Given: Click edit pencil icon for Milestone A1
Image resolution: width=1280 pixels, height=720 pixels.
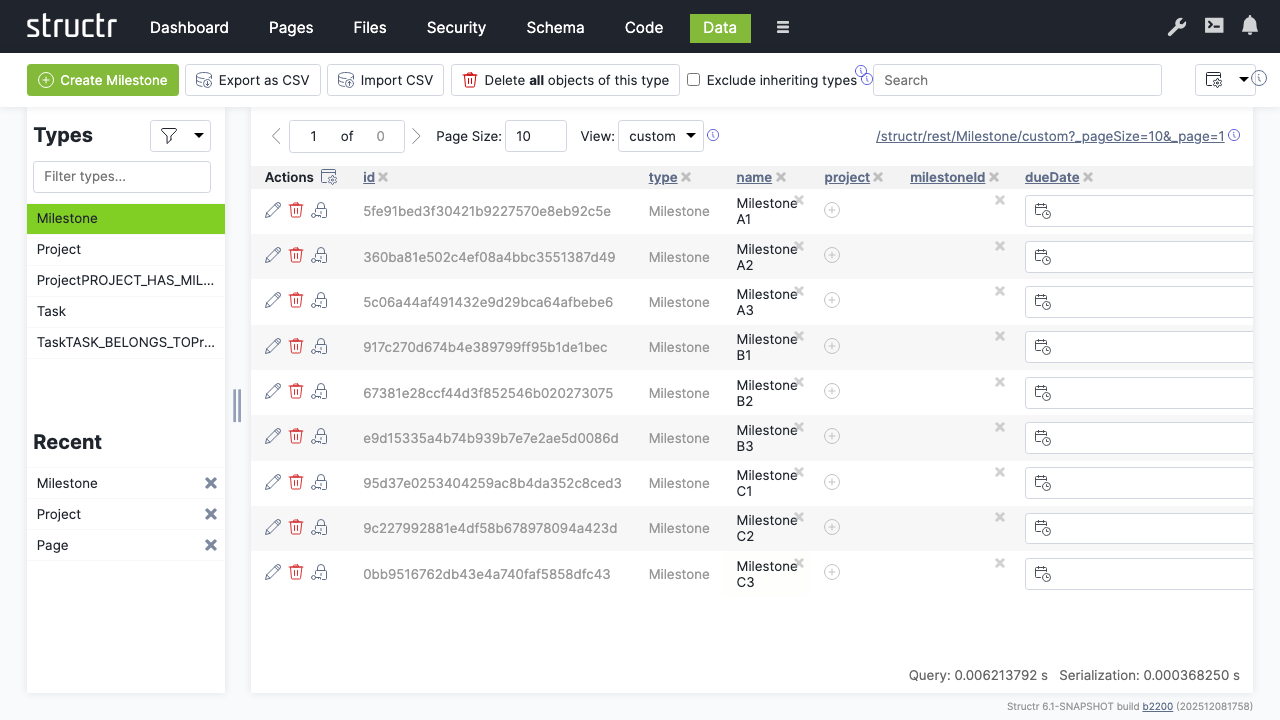Looking at the screenshot, I should coord(273,210).
